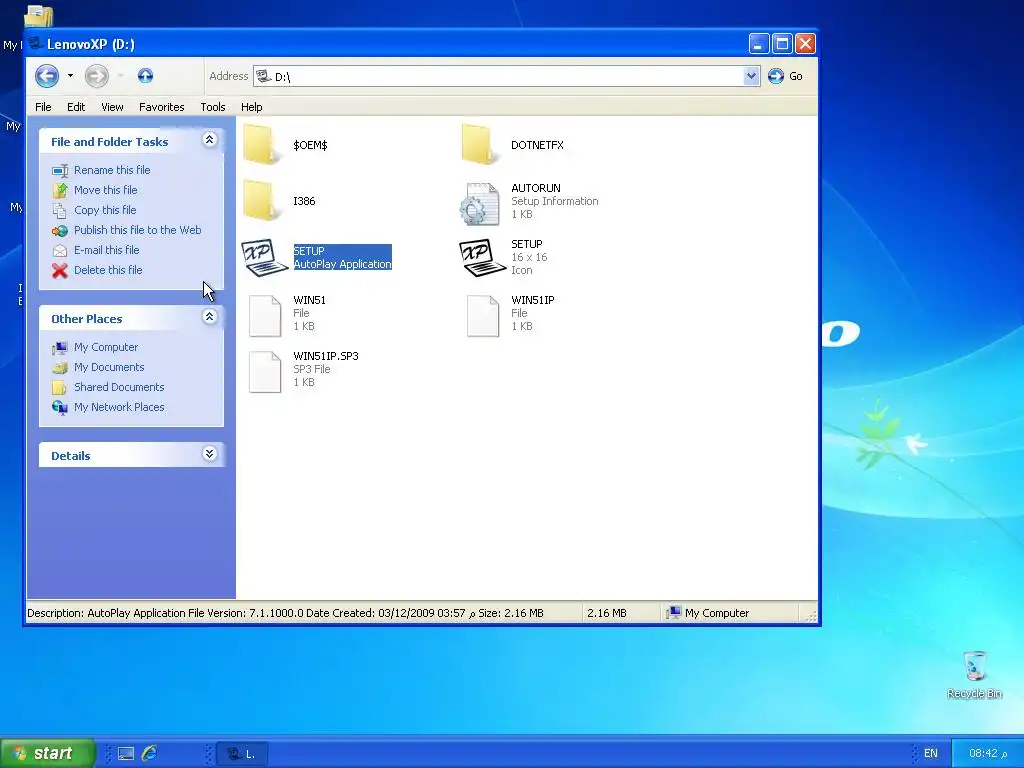Click the EN language indicator

931,754
